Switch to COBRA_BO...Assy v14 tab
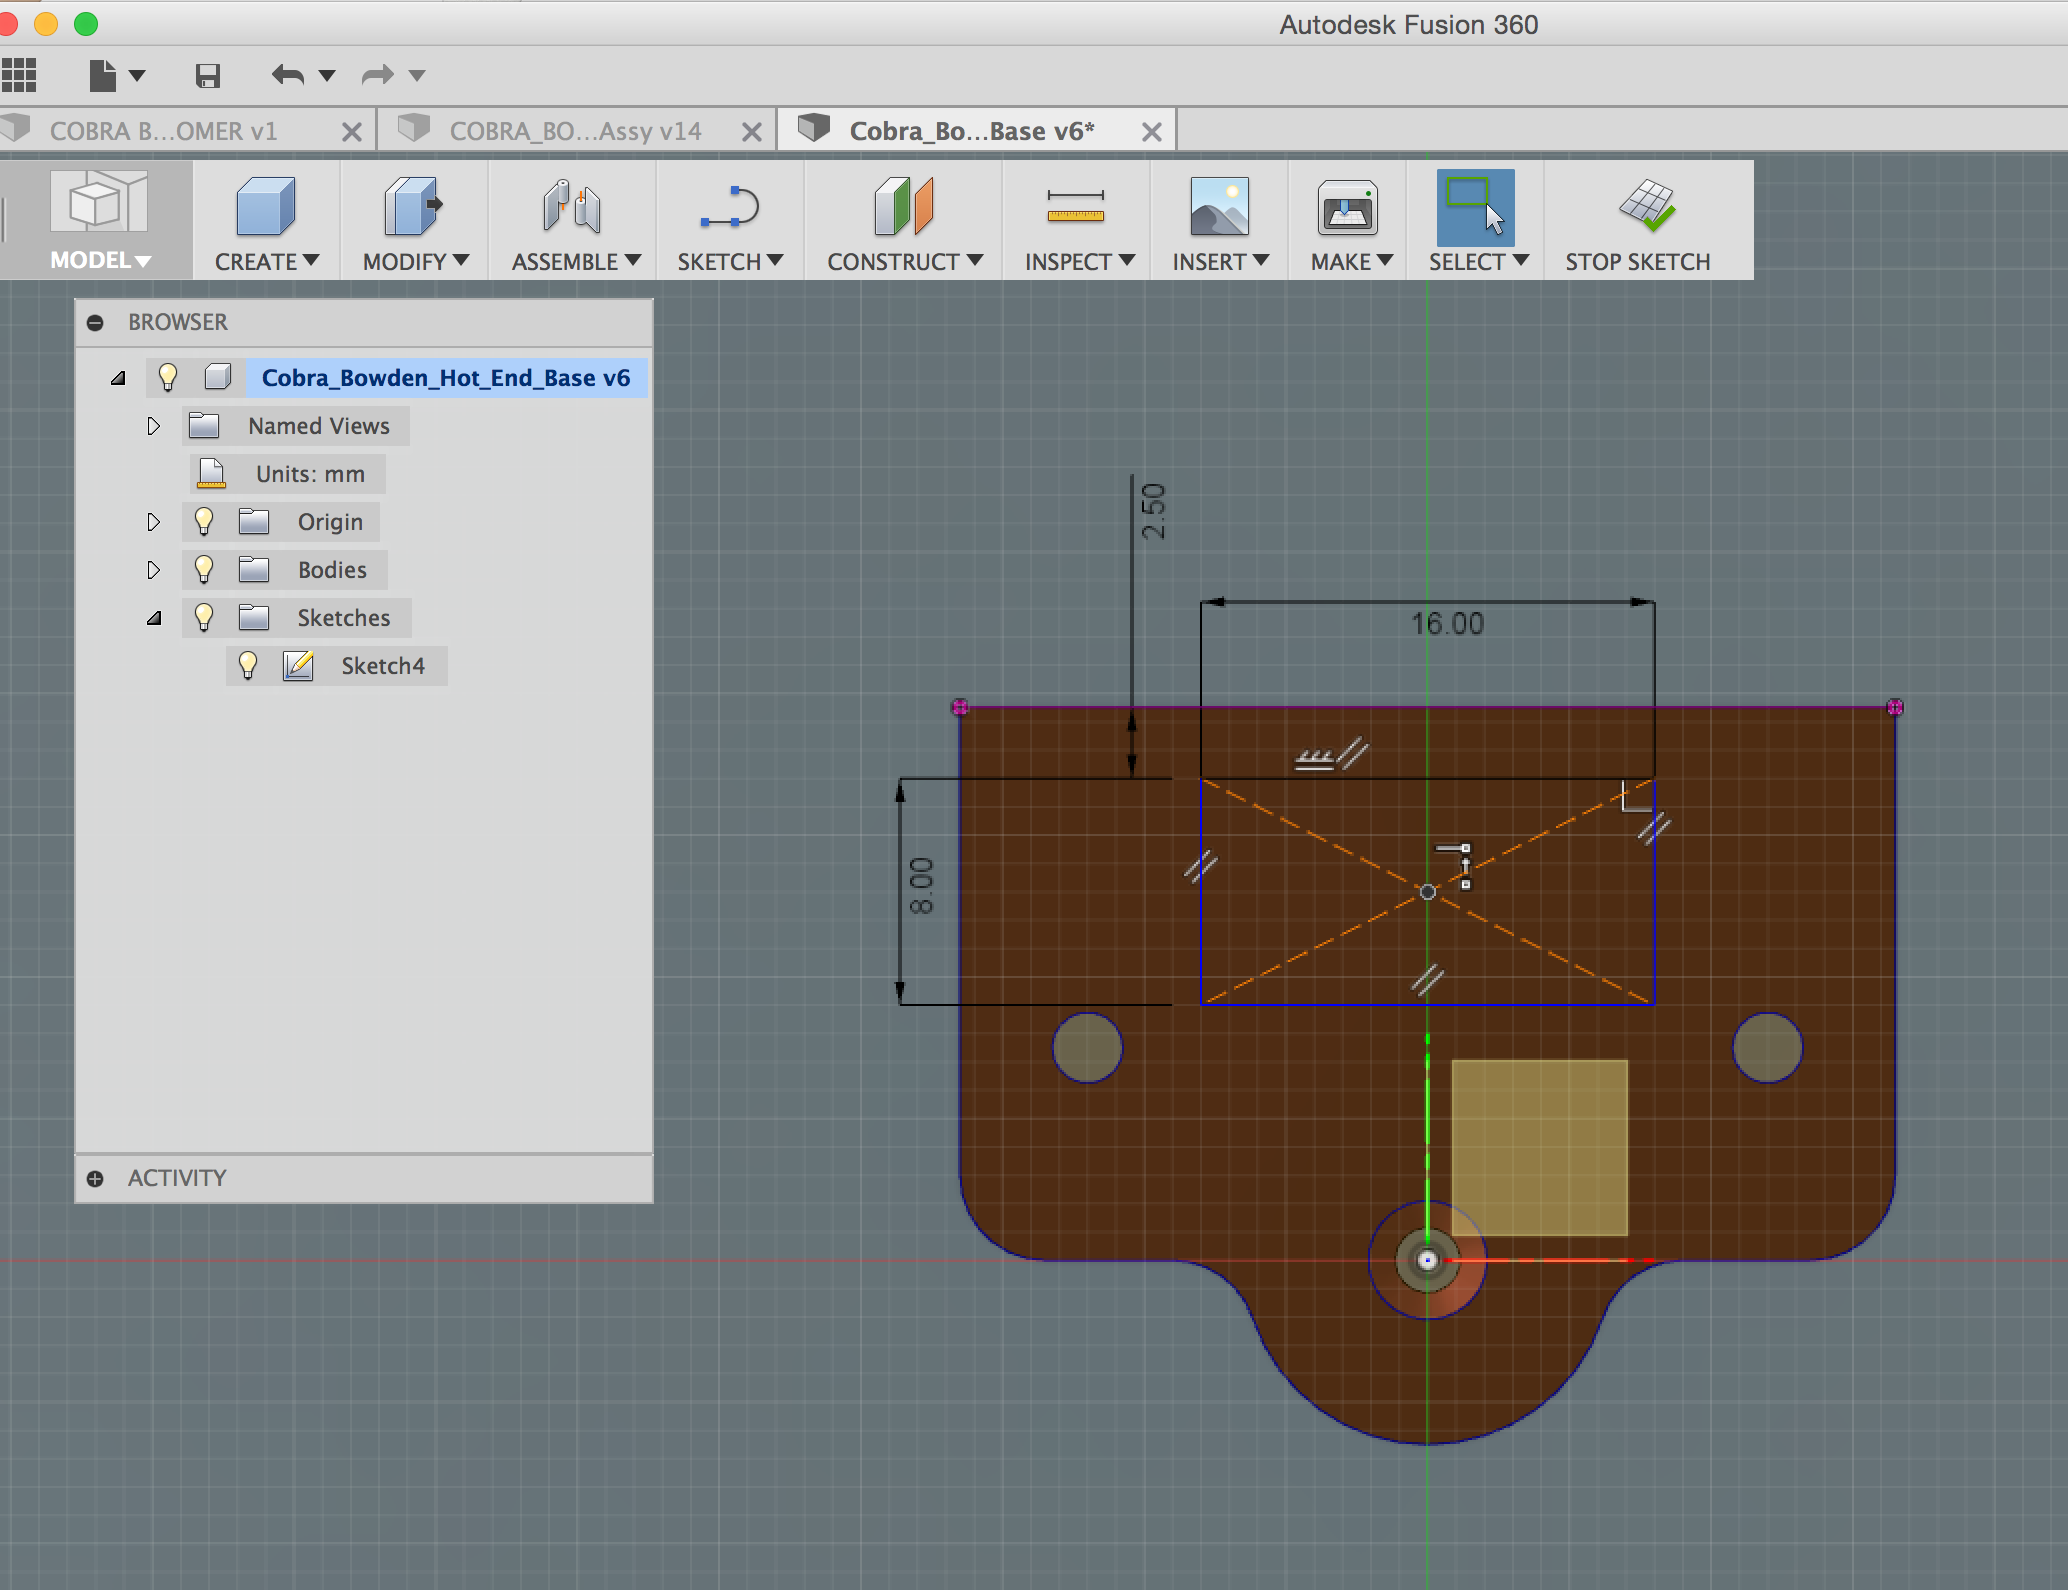 pyautogui.click(x=575, y=131)
